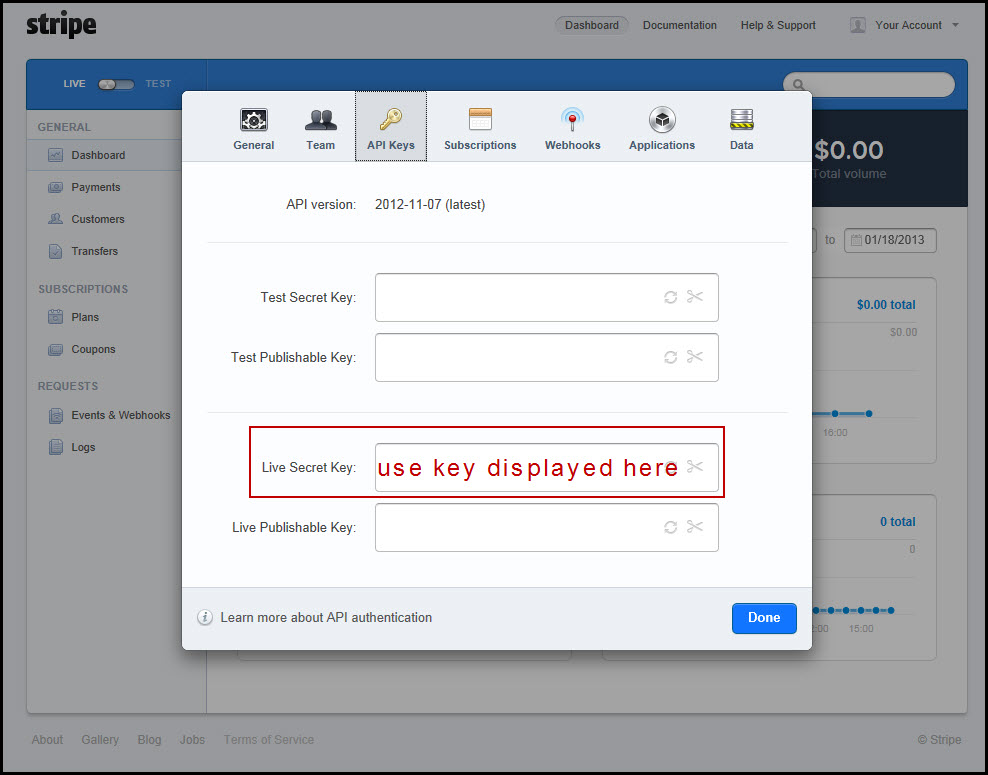
Task: Click the dashboard search field
Action: pos(868,84)
